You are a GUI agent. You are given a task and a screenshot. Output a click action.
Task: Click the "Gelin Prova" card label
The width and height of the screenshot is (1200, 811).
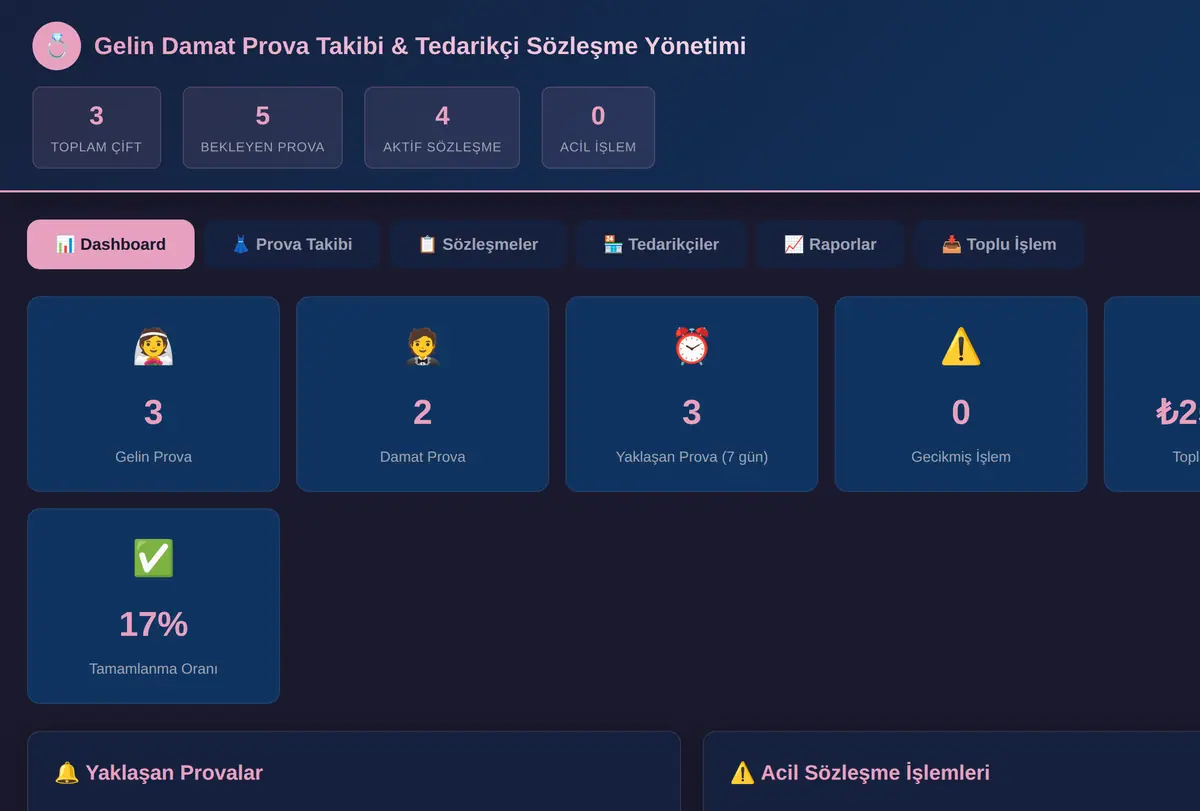pyautogui.click(x=153, y=457)
